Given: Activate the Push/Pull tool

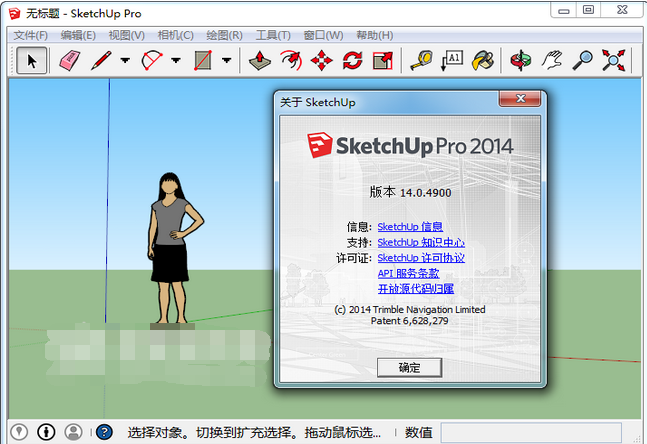Looking at the screenshot, I should click(x=260, y=60).
